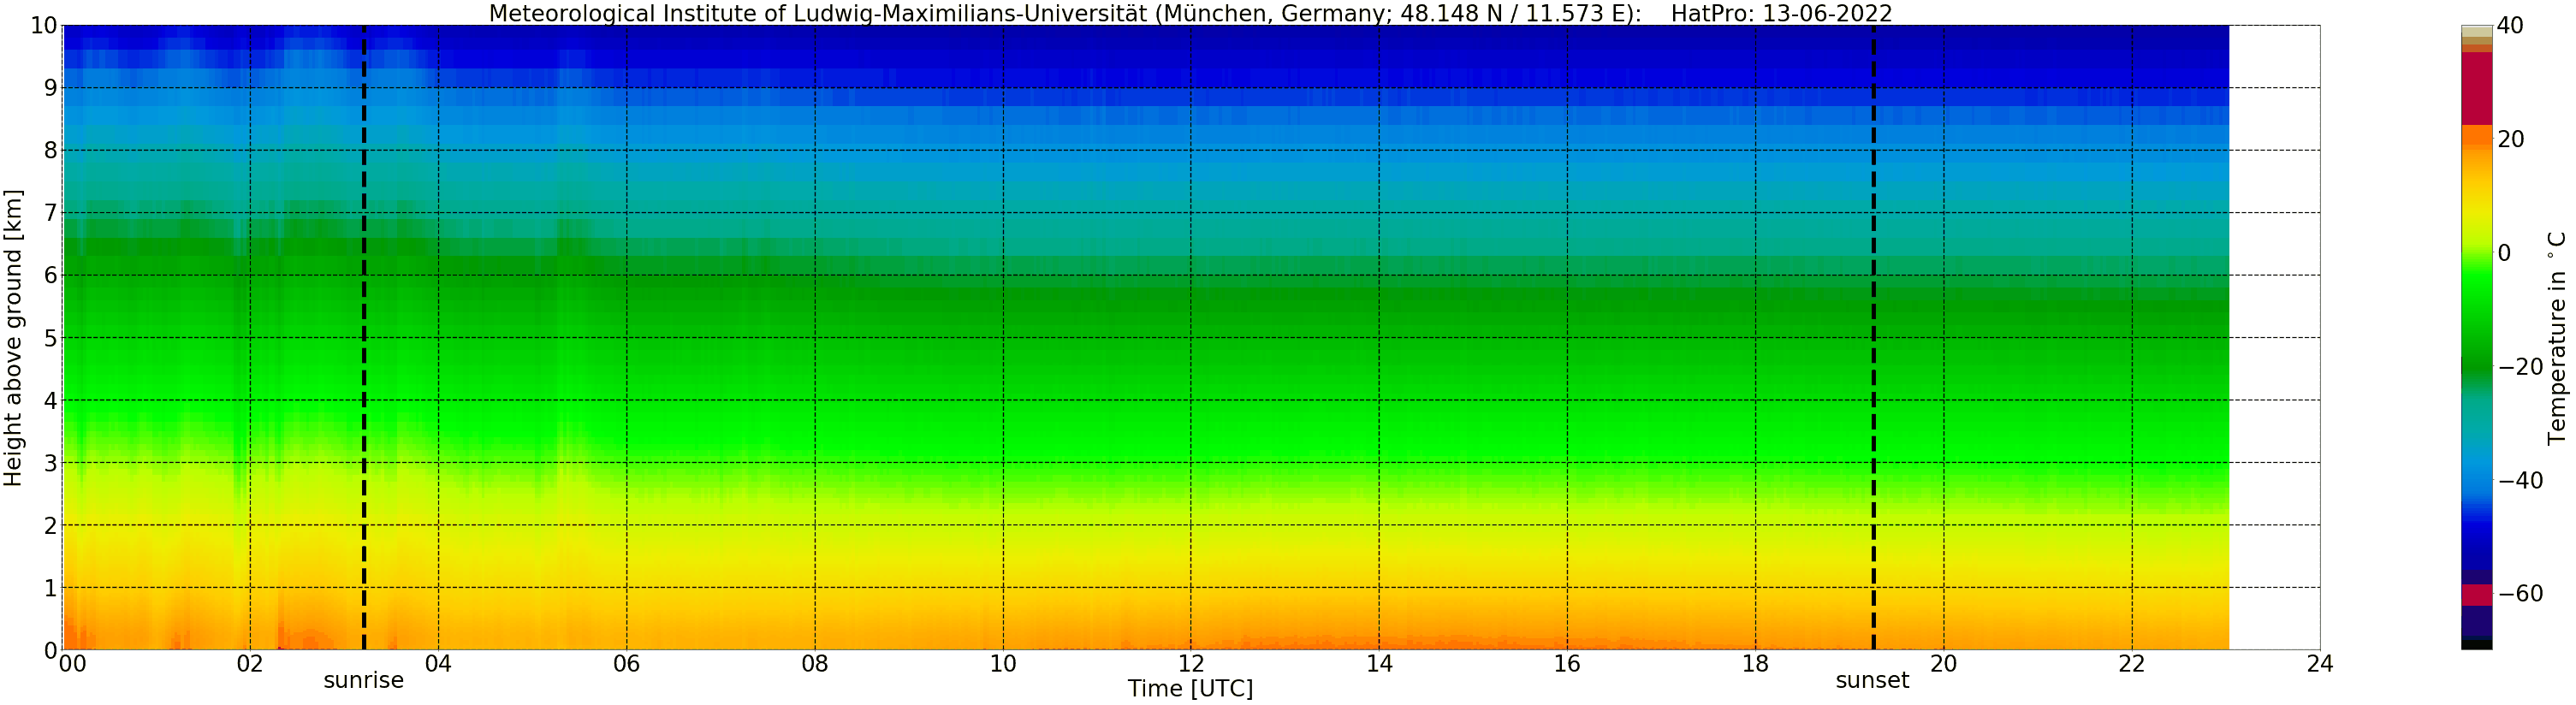Click the green −20 colorbar region
Screen dimensions: 2576x705
[x=2476, y=367]
